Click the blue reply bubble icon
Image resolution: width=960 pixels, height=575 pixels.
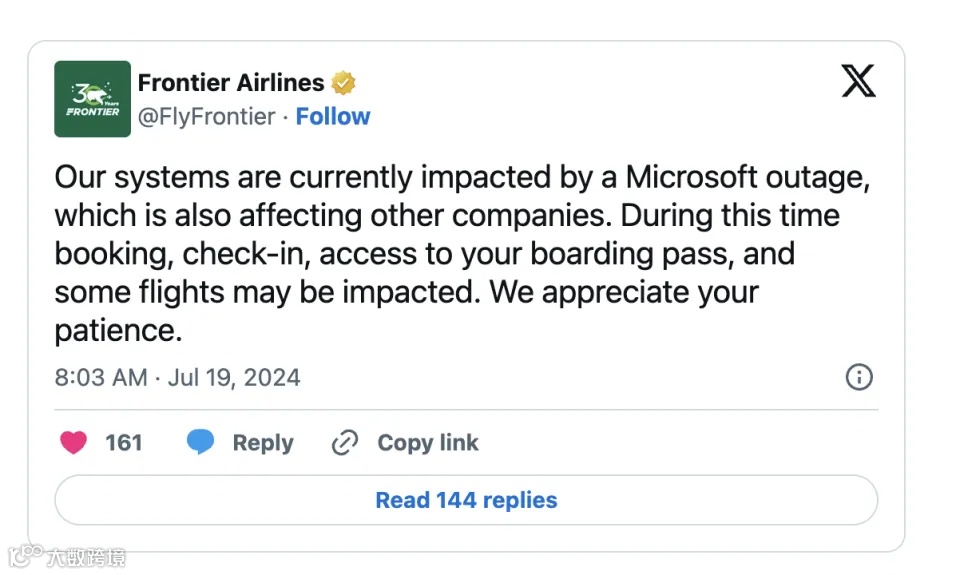click(201, 443)
